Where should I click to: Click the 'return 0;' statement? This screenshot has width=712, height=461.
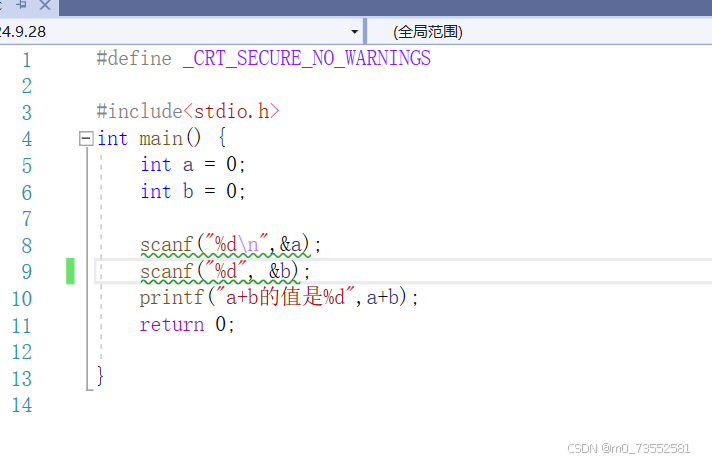tap(187, 325)
